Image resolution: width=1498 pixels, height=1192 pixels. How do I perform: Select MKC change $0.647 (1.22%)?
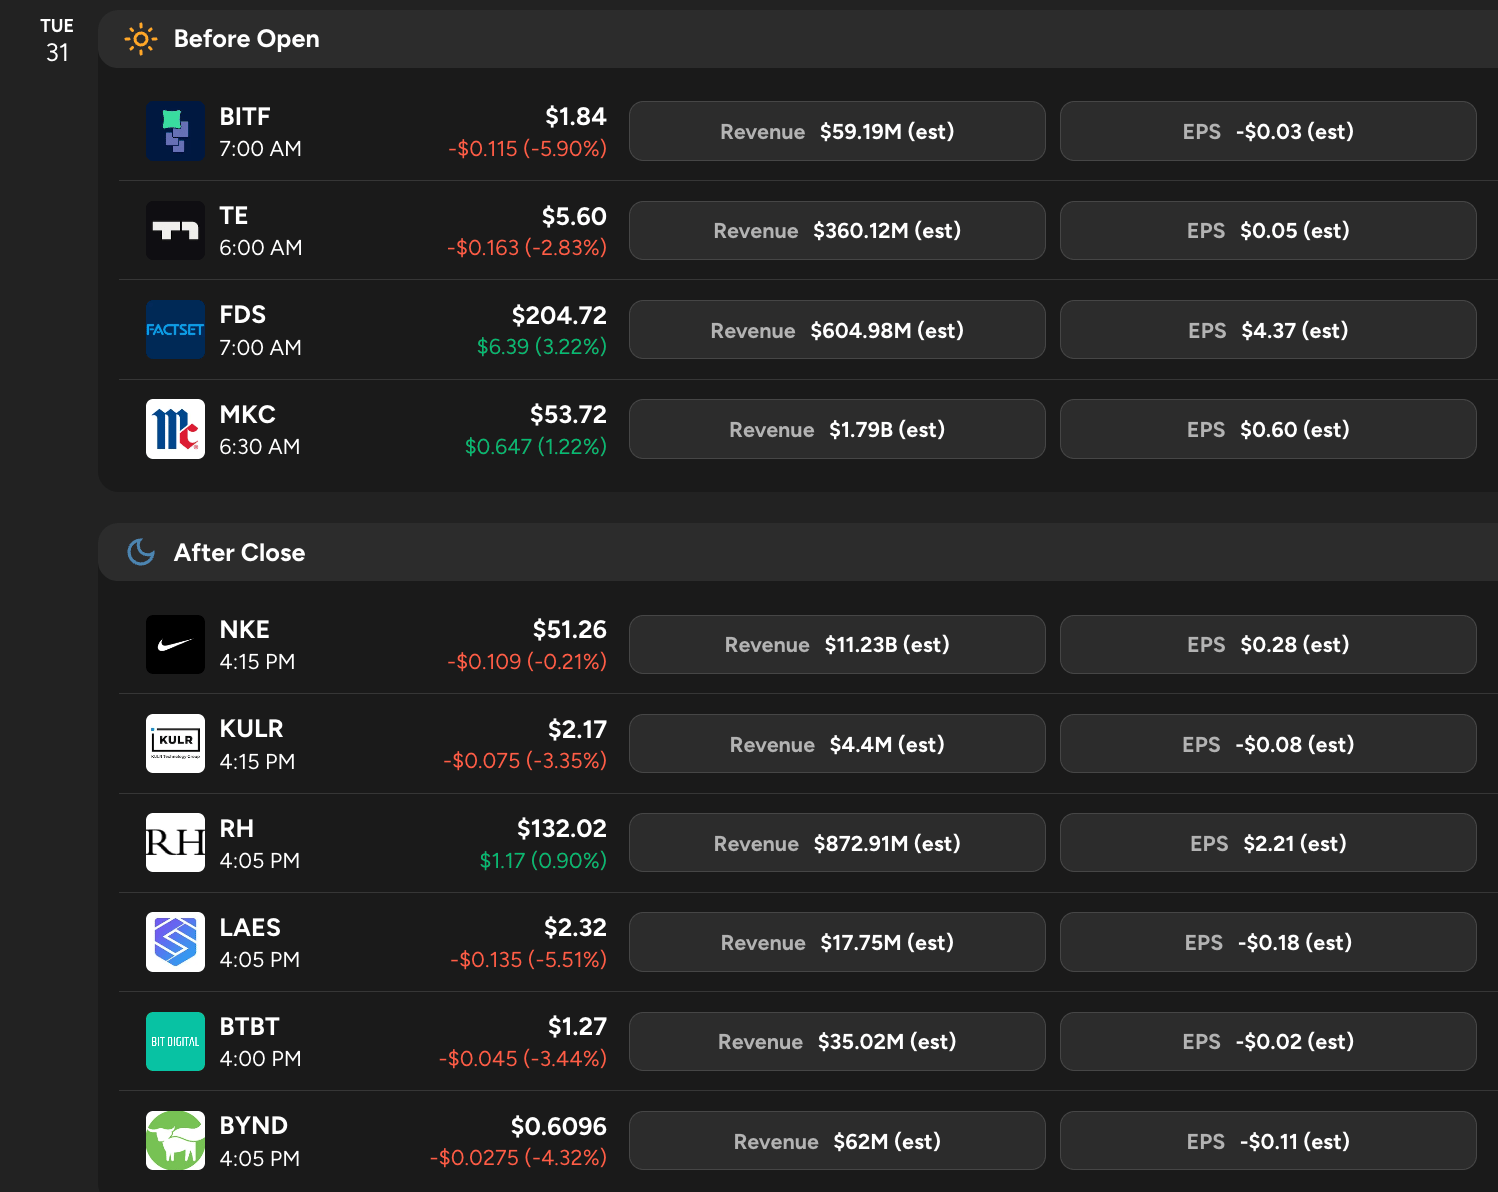(x=536, y=446)
